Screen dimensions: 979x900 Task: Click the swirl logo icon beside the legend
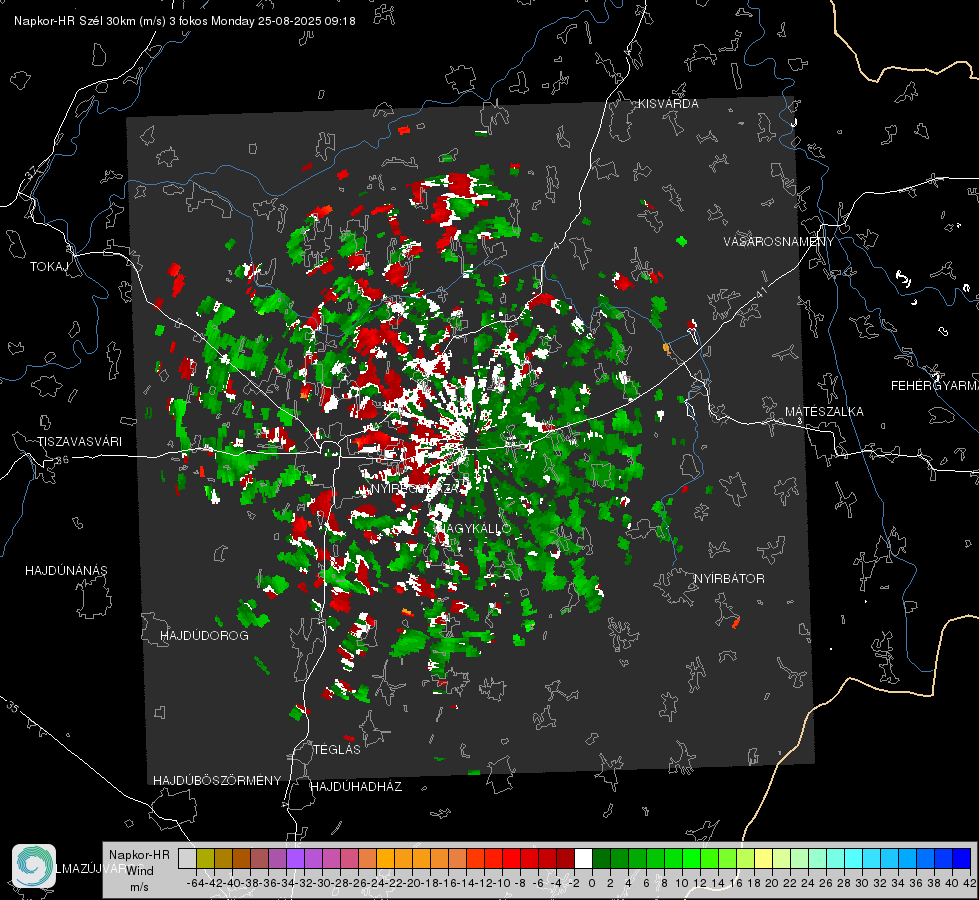point(34,866)
